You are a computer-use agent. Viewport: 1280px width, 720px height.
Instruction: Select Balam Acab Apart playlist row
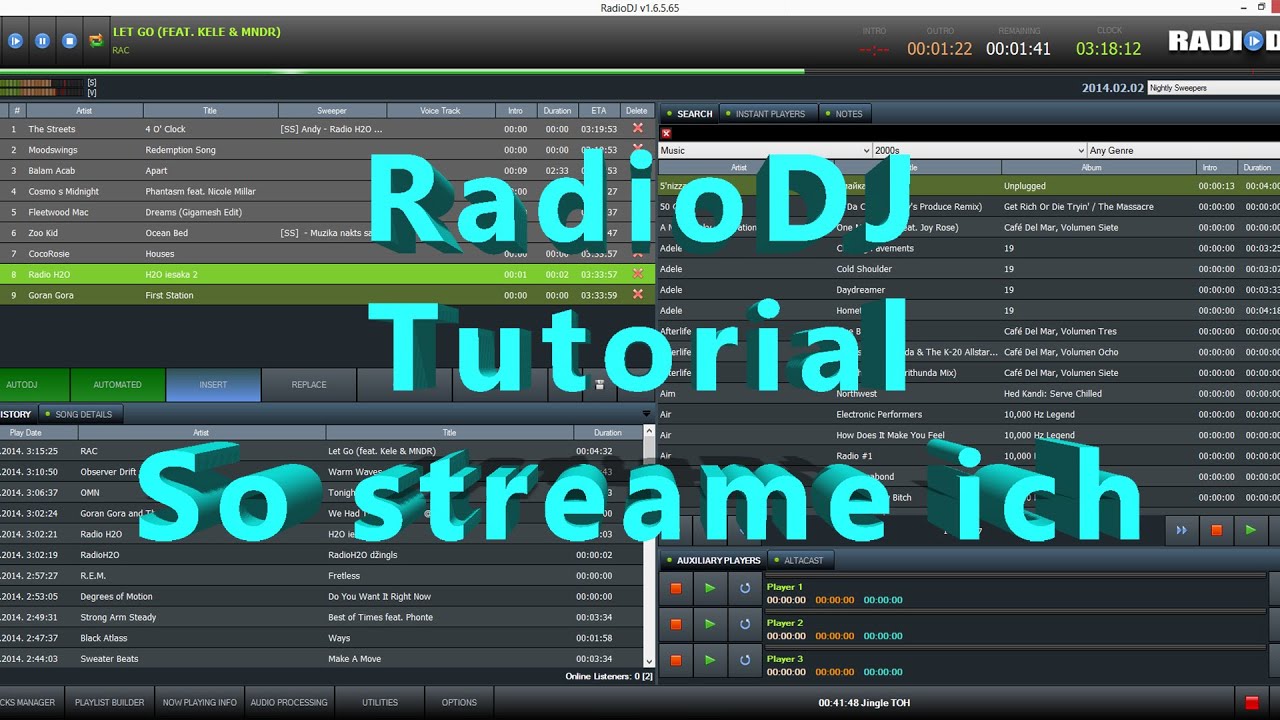click(x=327, y=170)
